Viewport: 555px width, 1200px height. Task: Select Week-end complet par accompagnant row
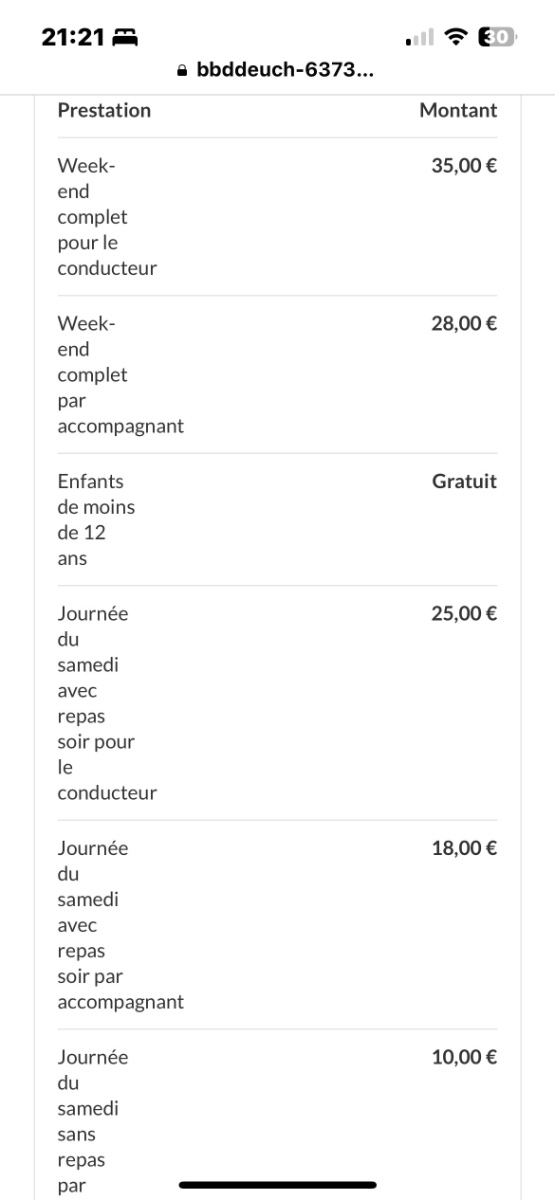click(277, 375)
